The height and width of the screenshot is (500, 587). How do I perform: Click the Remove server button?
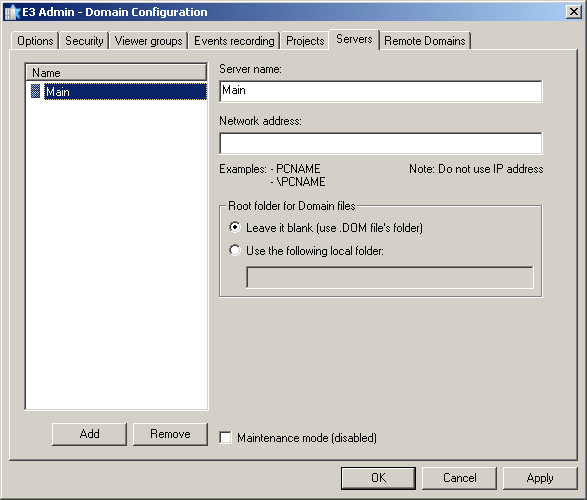pos(170,434)
